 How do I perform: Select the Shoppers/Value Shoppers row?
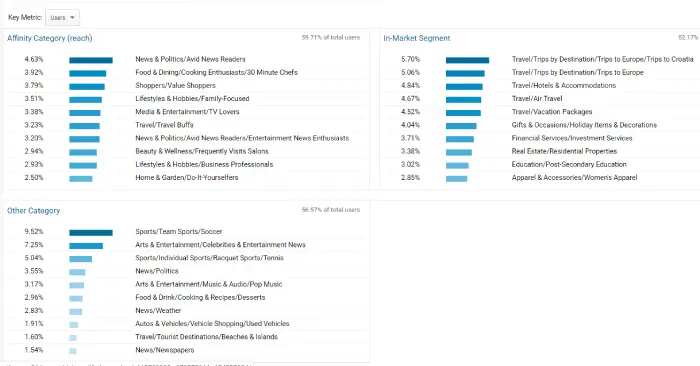pos(186,85)
